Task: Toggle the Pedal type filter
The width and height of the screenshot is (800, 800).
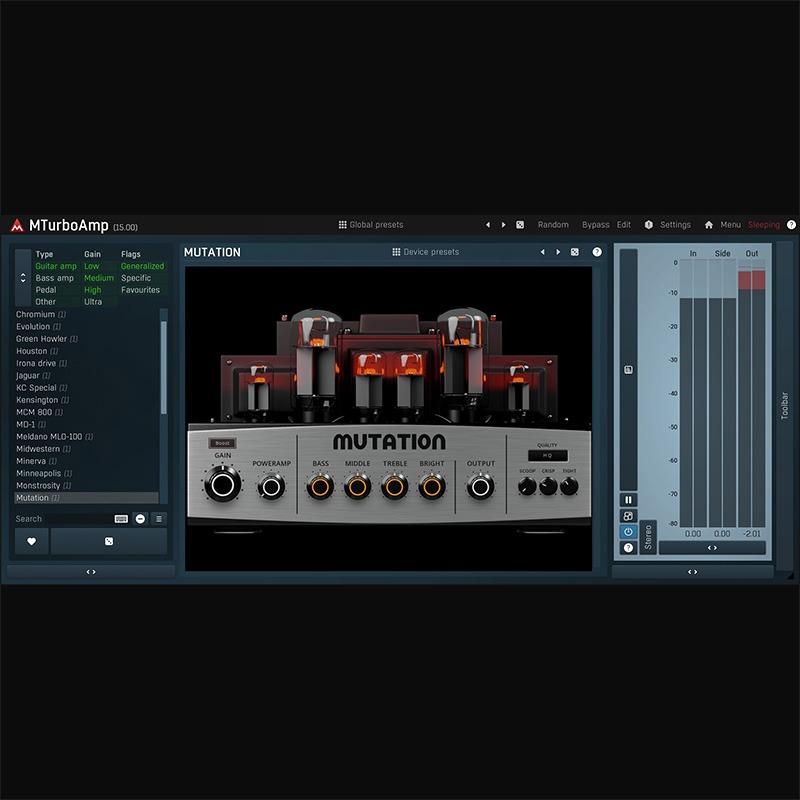Action: (46, 289)
